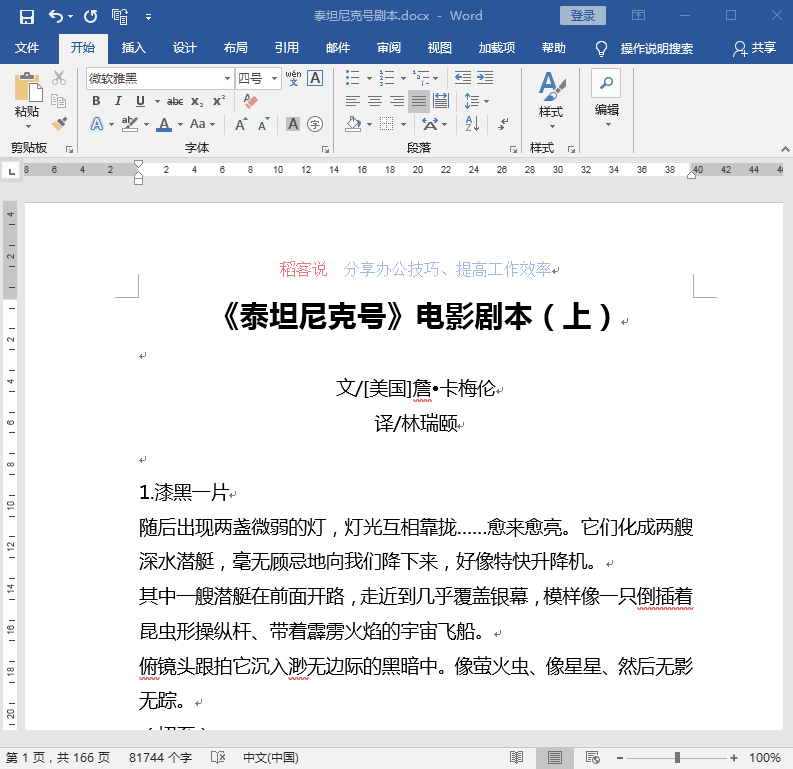This screenshot has width=793, height=769.
Task: Click the 共享 (Share) button
Action: point(755,48)
